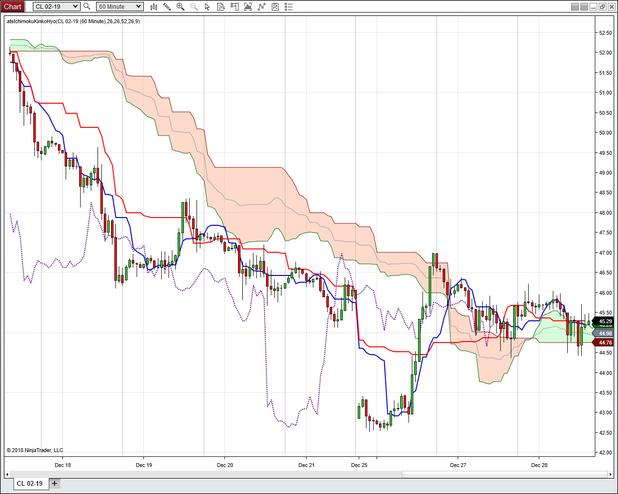The height and width of the screenshot is (494, 618).
Task: Add a new tab with plus button
Action: pyautogui.click(x=55, y=484)
